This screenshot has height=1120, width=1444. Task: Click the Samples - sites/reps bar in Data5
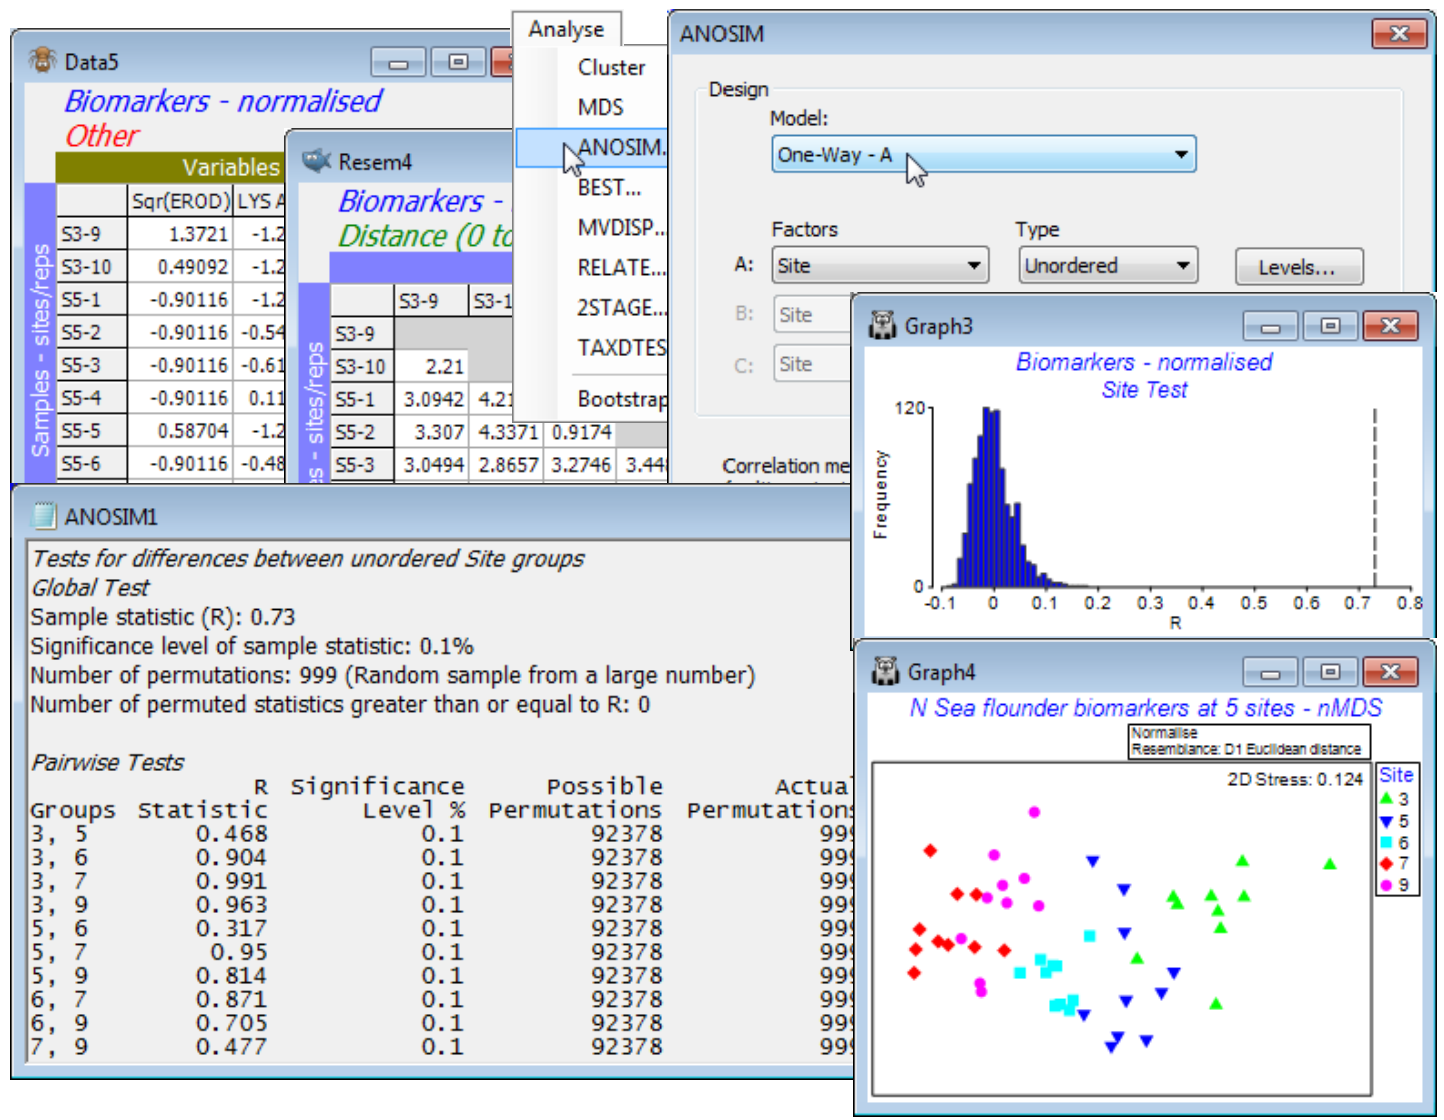point(40,334)
